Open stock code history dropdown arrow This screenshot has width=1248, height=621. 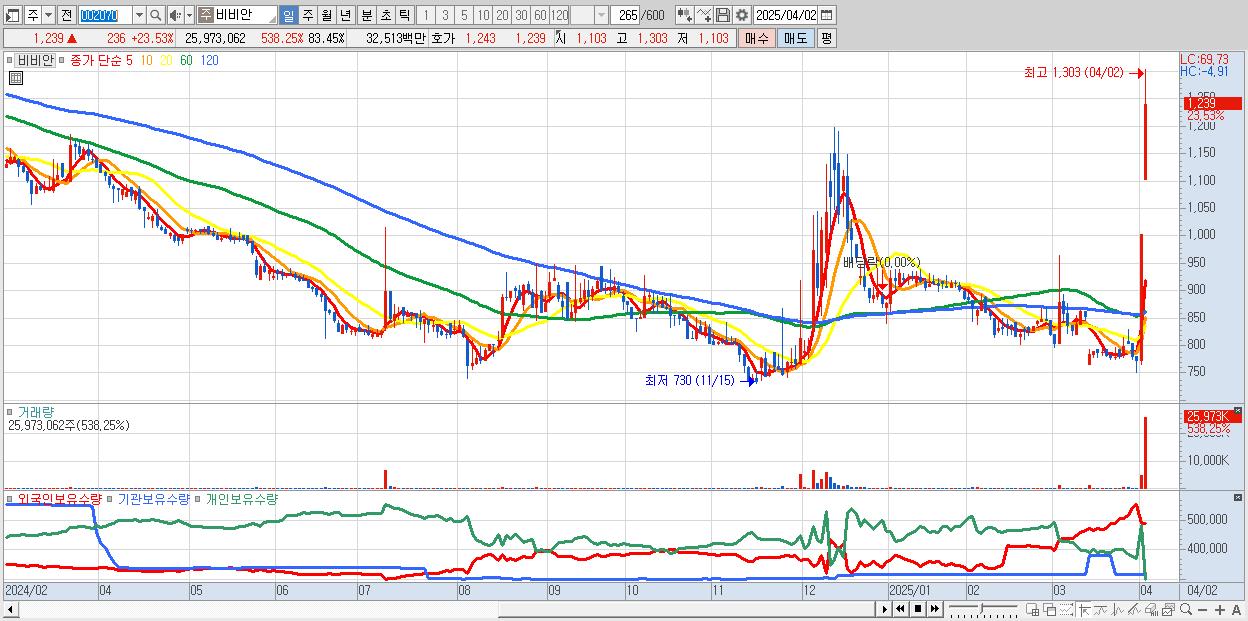click(x=139, y=15)
